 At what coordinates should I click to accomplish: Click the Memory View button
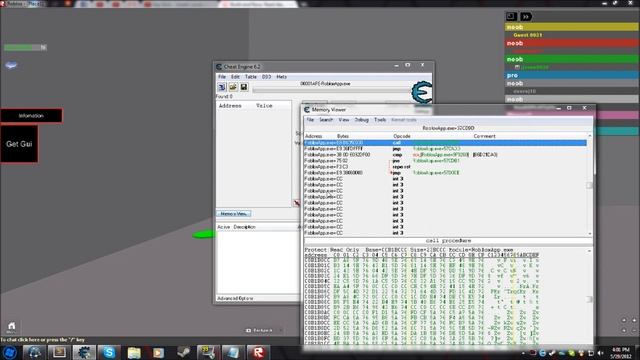tap(233, 214)
